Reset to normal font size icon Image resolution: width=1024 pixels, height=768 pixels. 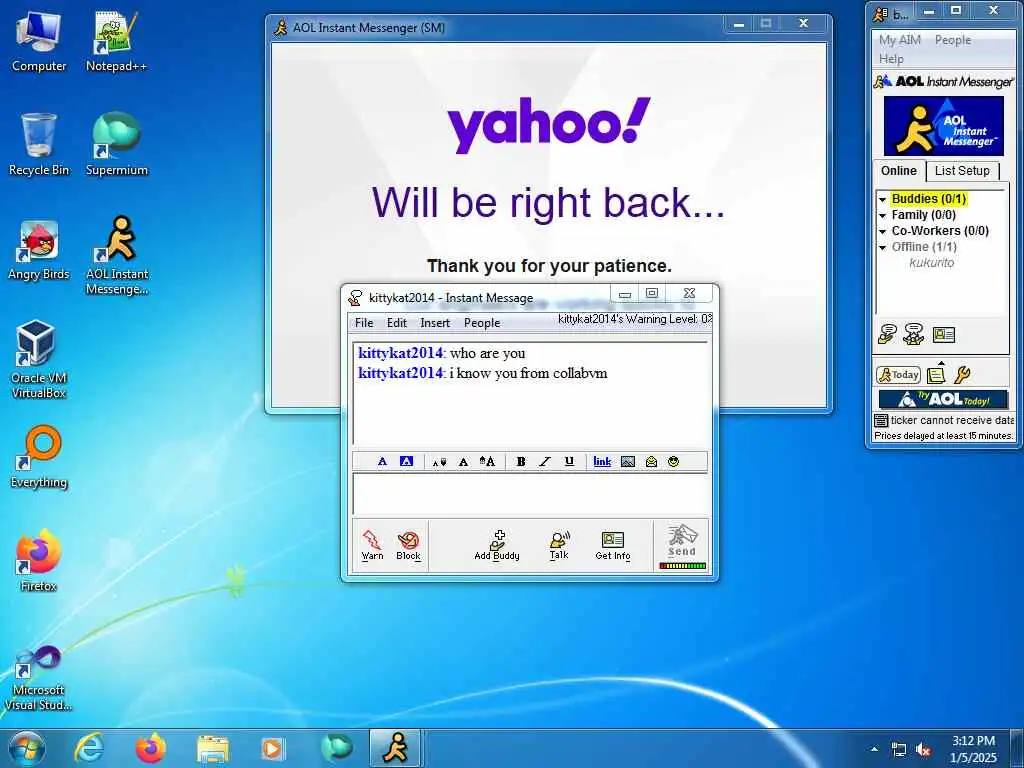(463, 462)
